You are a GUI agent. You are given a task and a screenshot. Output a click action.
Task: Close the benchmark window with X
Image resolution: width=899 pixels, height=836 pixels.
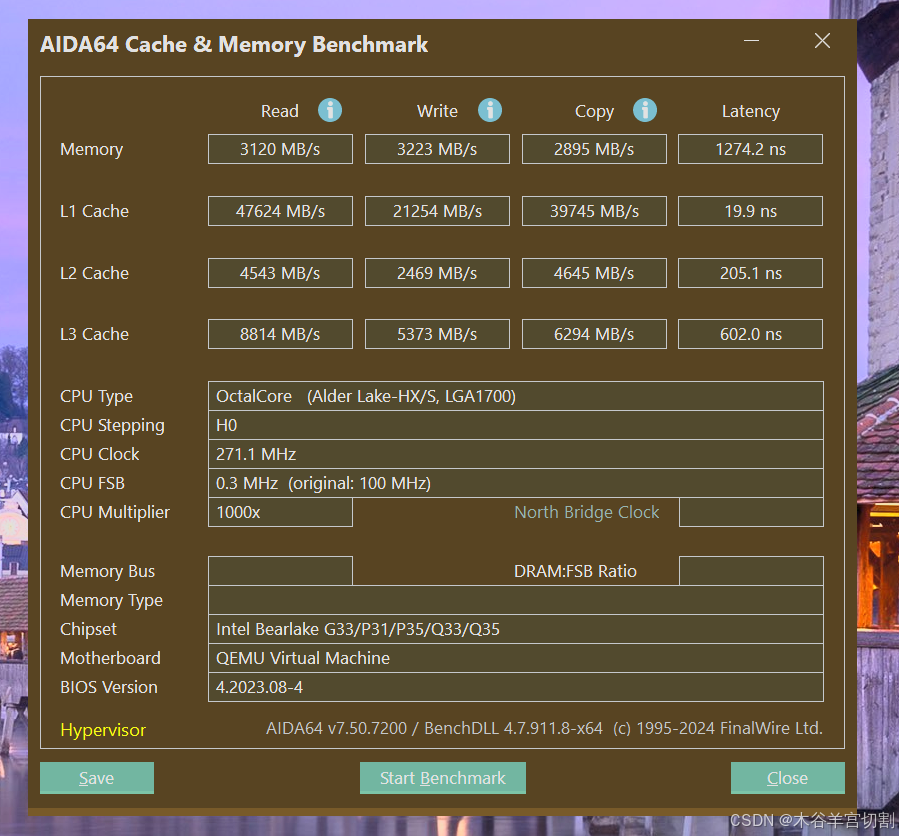coord(822,41)
